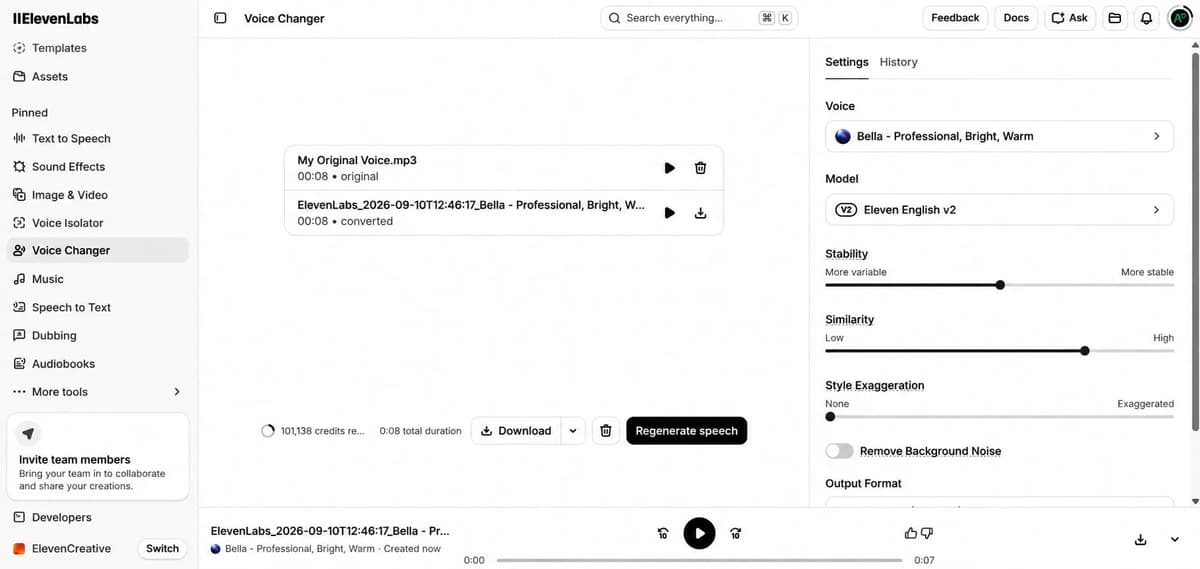Click the playback progress bar
Image resolution: width=1200 pixels, height=569 pixels.
click(x=699, y=560)
